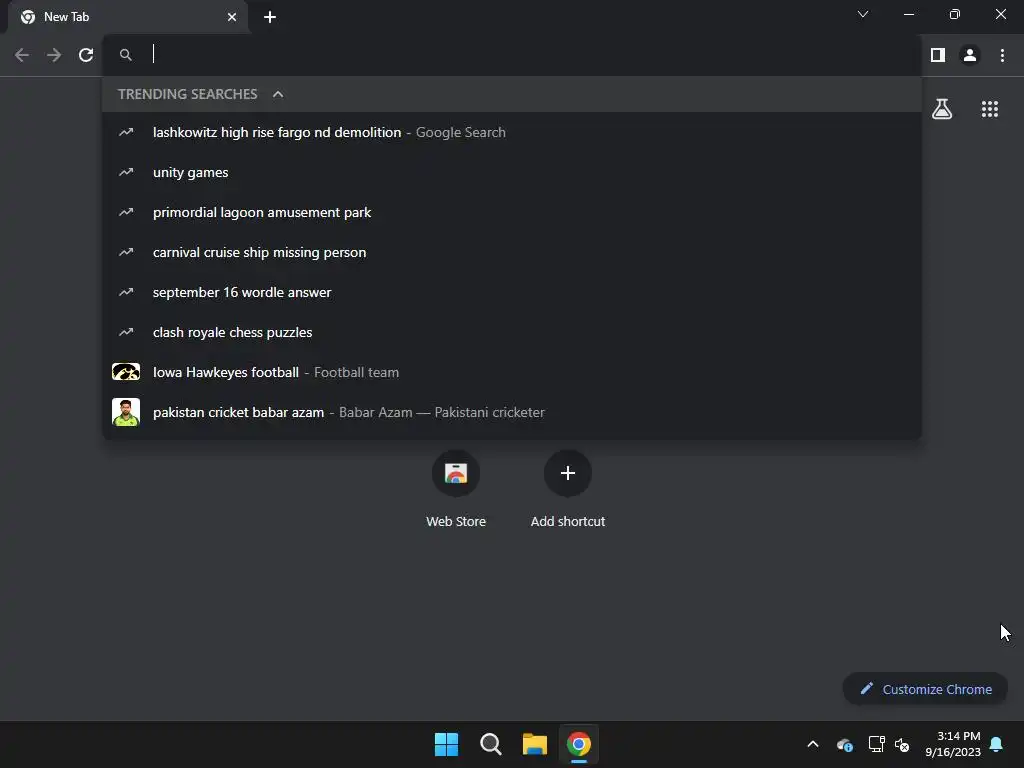This screenshot has width=1024, height=768.
Task: Show hidden system tray icons
Action: pos(813,744)
